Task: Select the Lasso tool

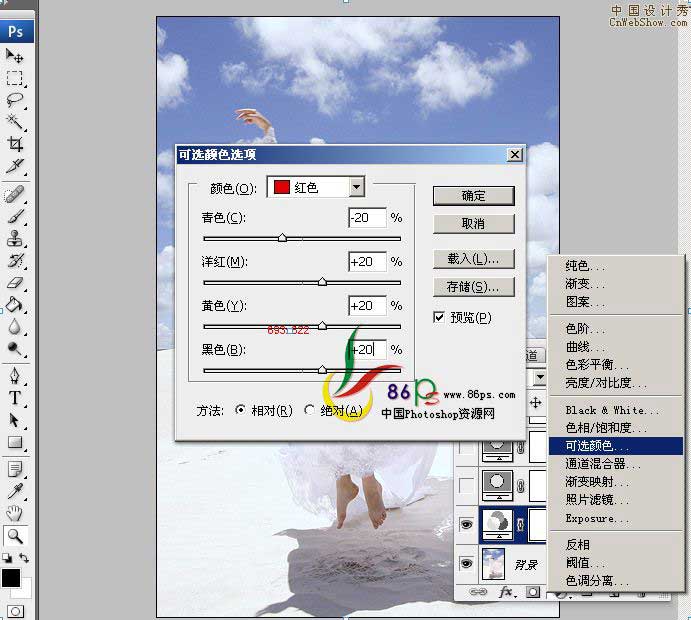Action: [x=14, y=100]
